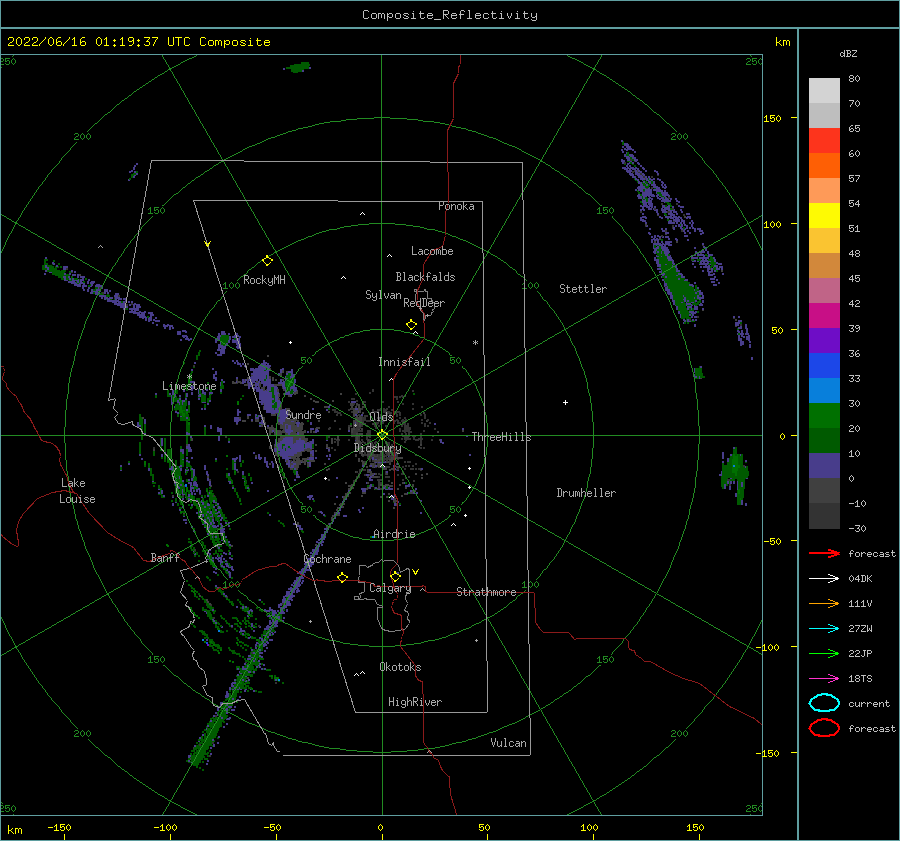
Task: Click the HighRiver town label
Action: [415, 702]
